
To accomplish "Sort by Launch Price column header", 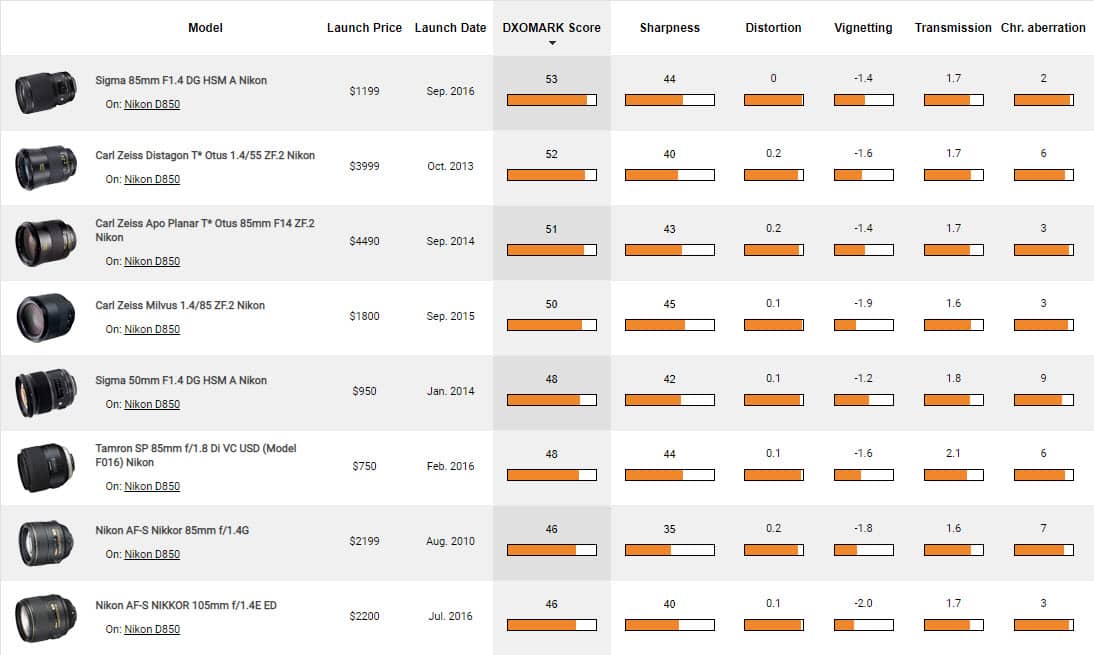I will pyautogui.click(x=363, y=28).
